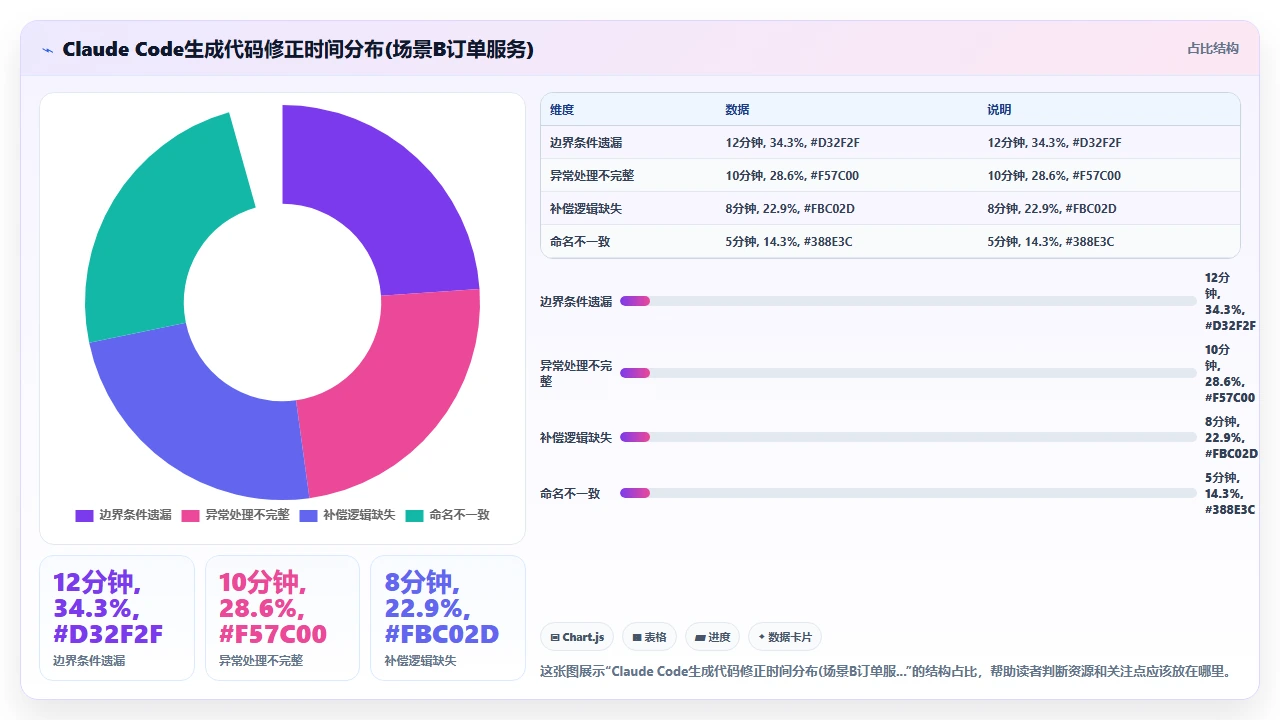Click the purple legend swatch for 边界条件遗漏
The width and height of the screenshot is (1280, 720).
point(84,515)
